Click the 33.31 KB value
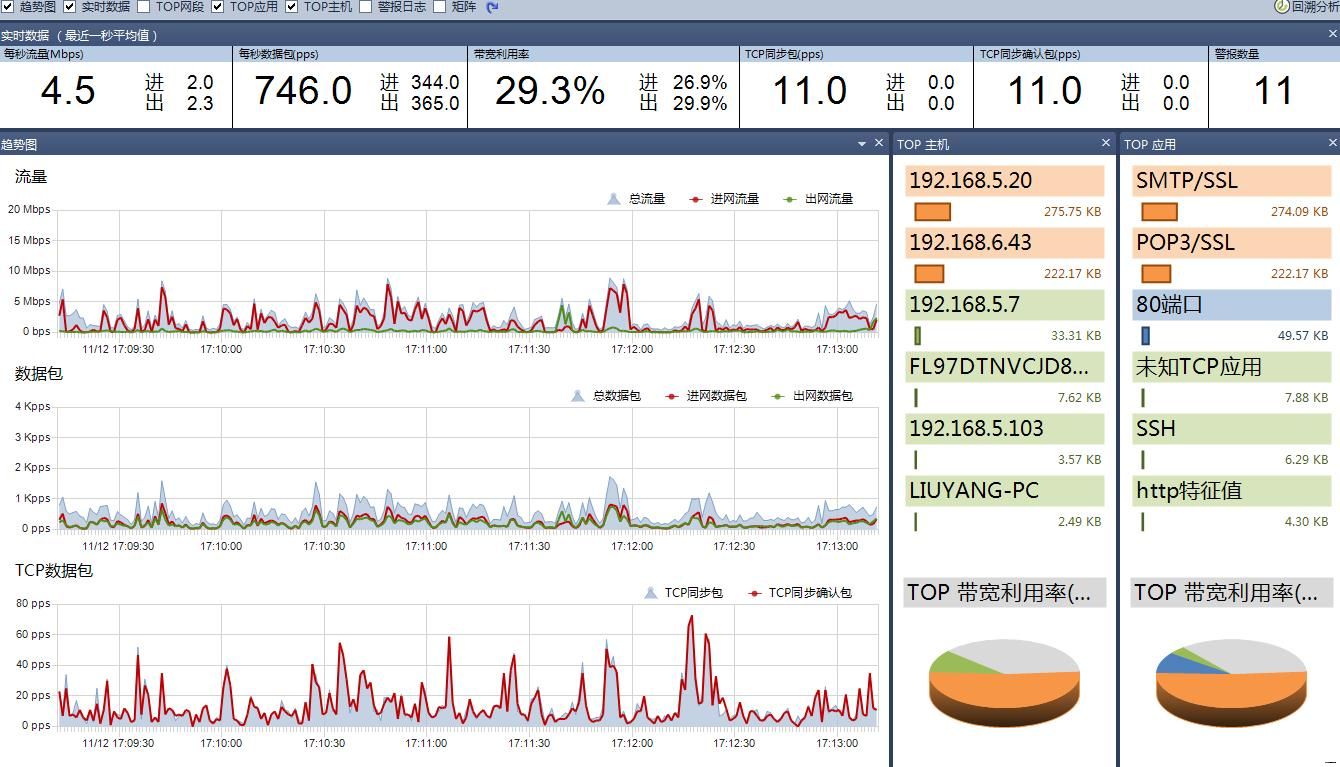 click(1076, 336)
